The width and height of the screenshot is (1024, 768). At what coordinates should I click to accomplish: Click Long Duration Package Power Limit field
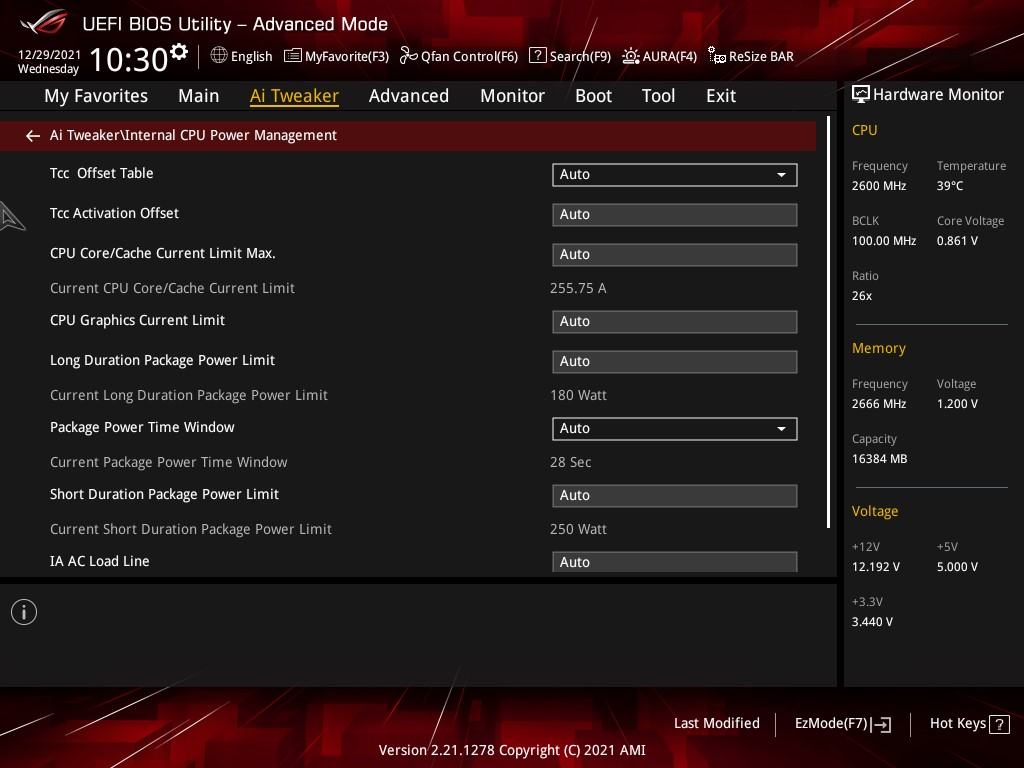pos(675,362)
